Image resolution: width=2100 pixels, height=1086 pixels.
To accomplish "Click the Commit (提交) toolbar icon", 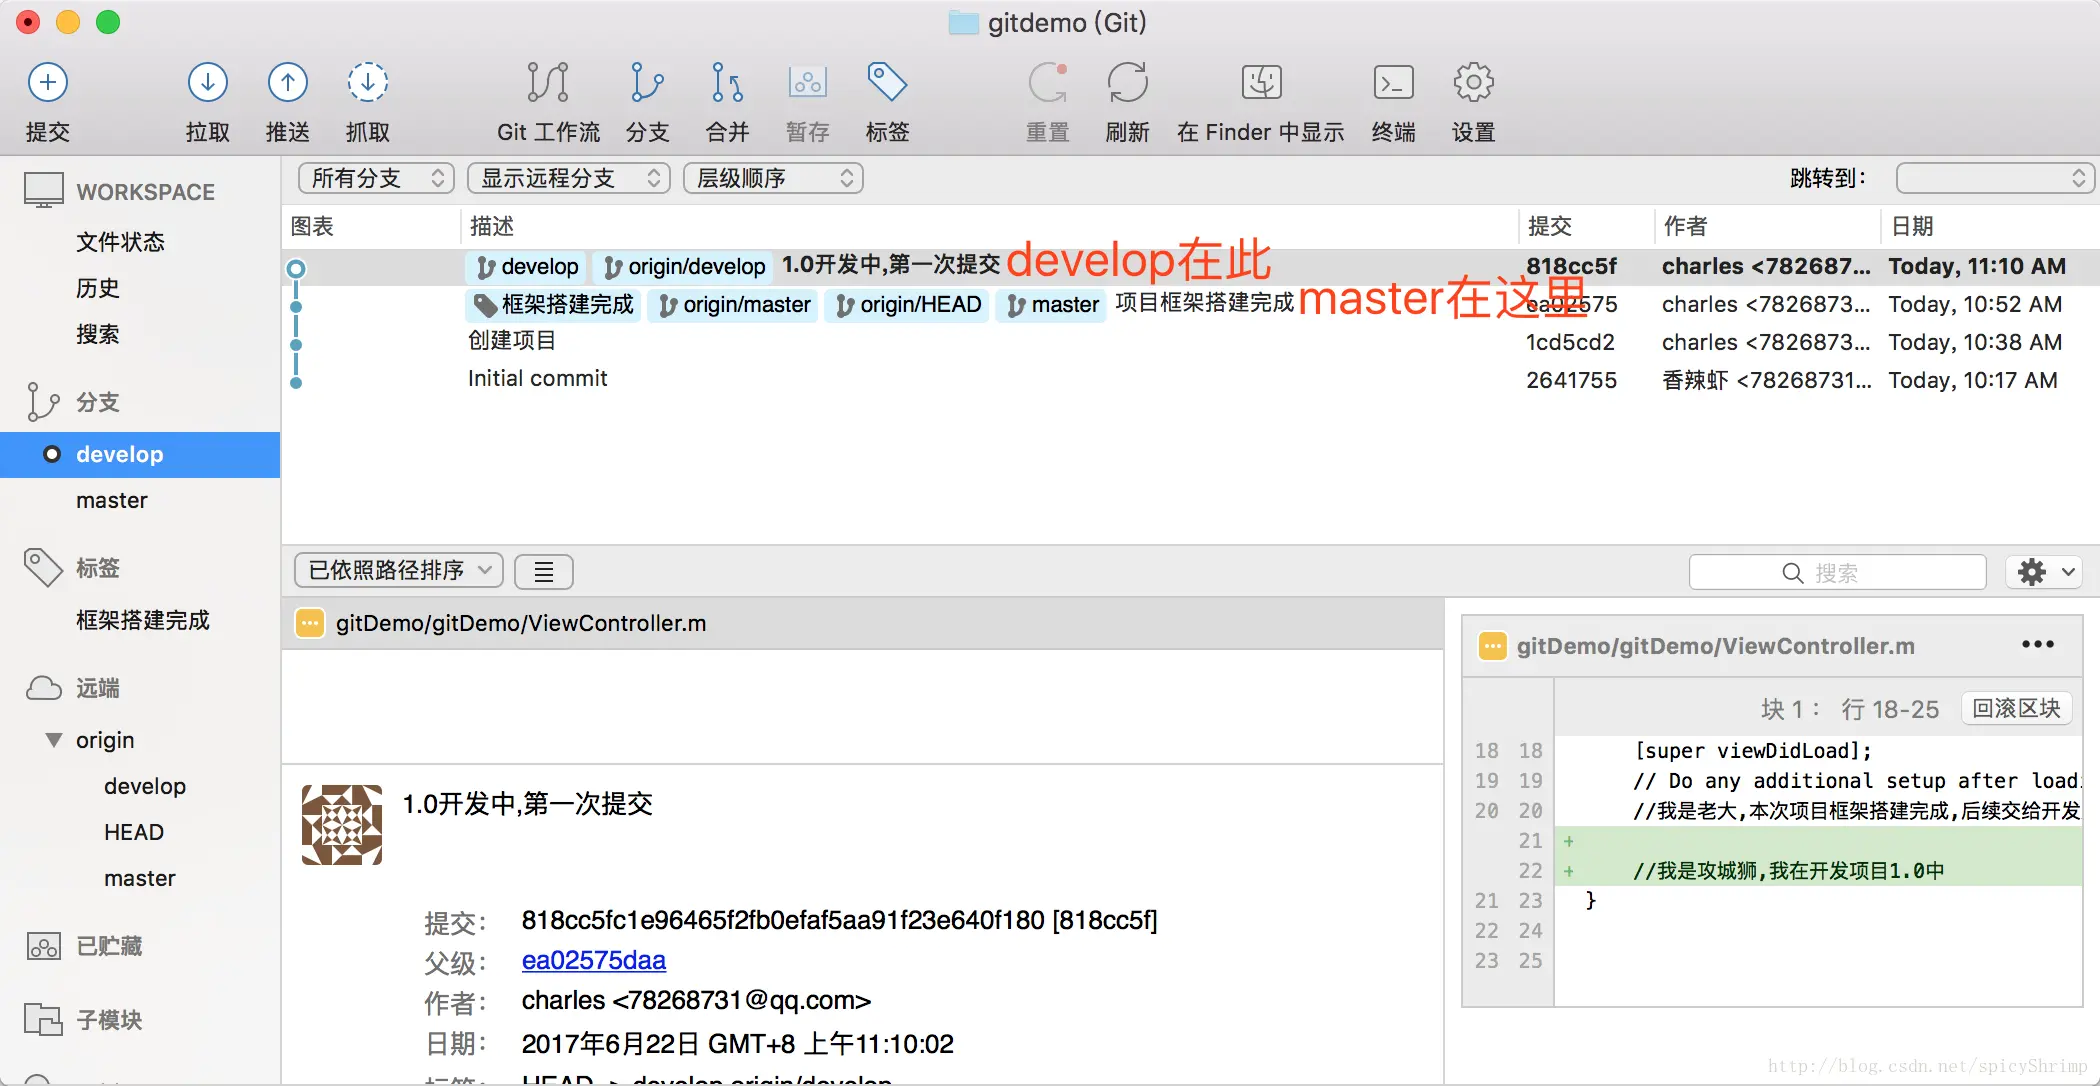I will click(x=47, y=83).
